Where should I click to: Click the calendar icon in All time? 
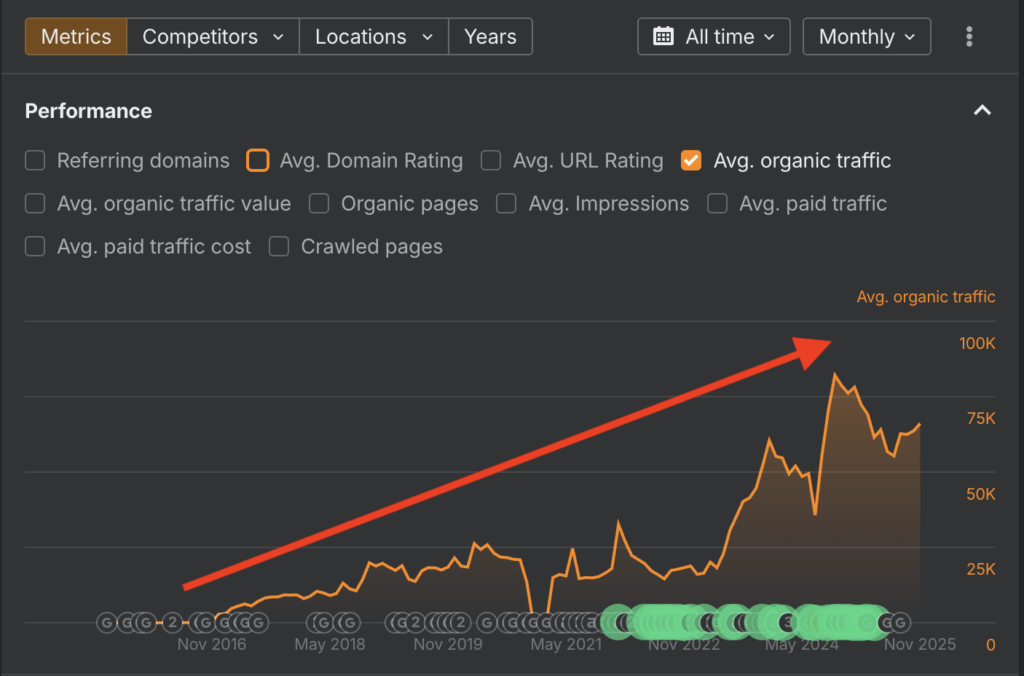663,37
